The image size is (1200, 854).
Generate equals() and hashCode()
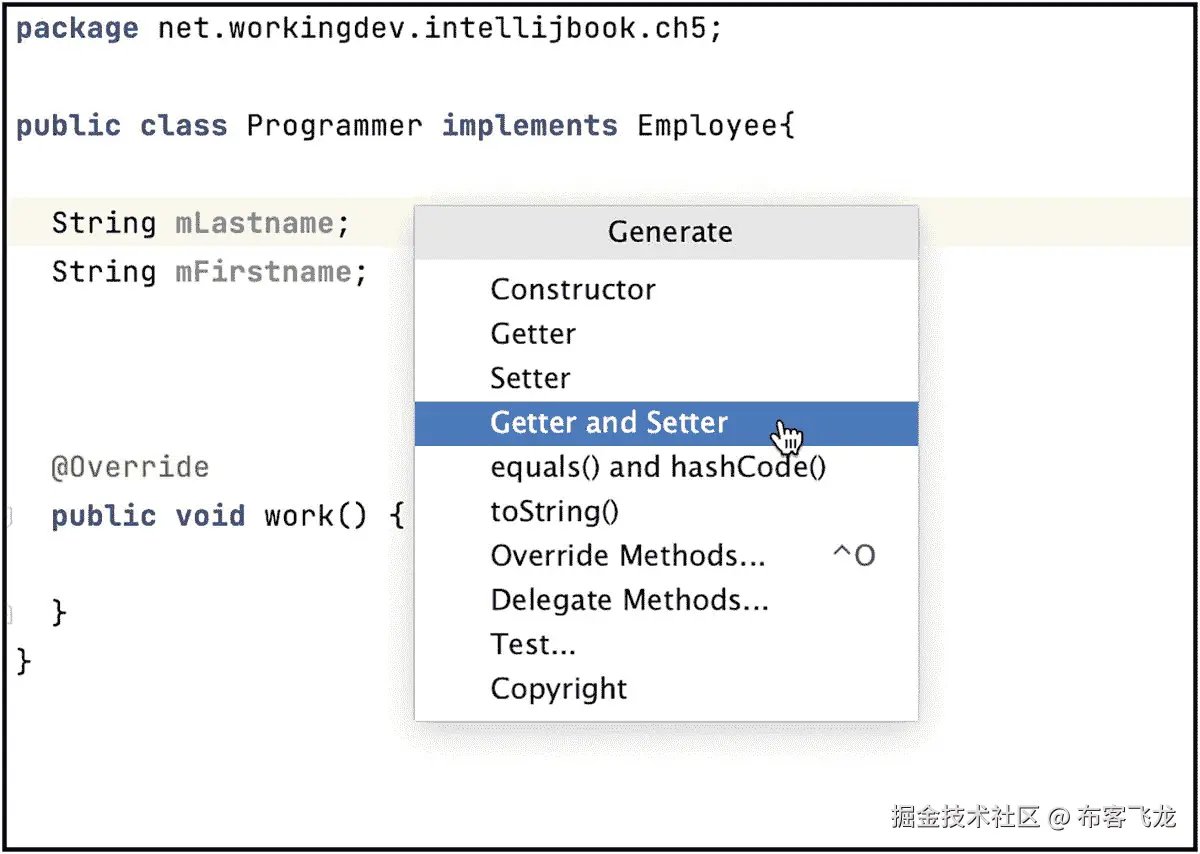pos(658,467)
